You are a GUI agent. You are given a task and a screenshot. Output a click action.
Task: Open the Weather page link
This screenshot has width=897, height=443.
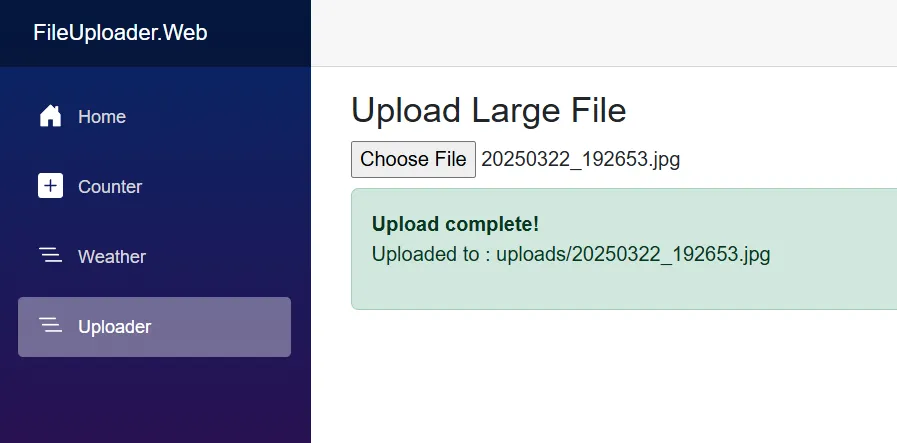154,256
